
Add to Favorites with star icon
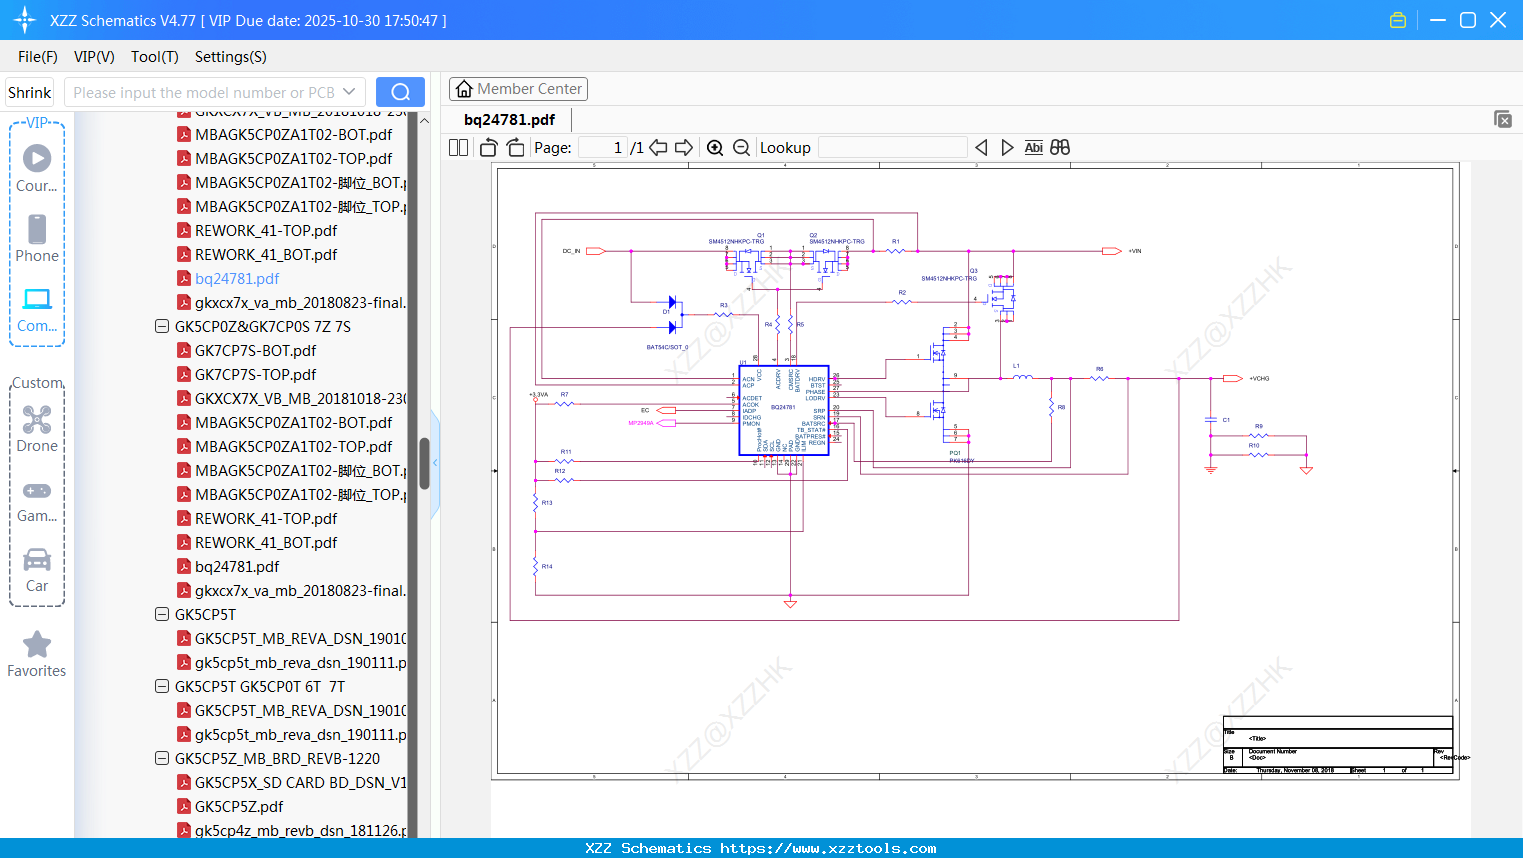tap(37, 654)
